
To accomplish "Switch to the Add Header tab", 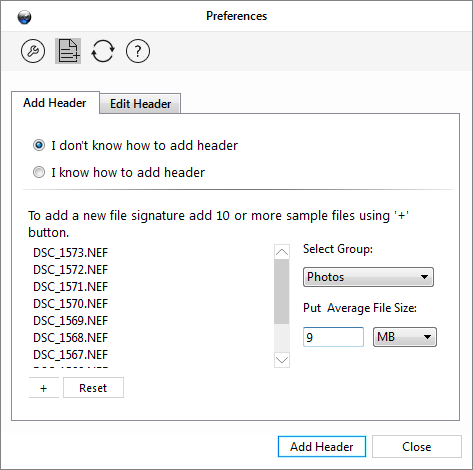I will [x=55, y=103].
